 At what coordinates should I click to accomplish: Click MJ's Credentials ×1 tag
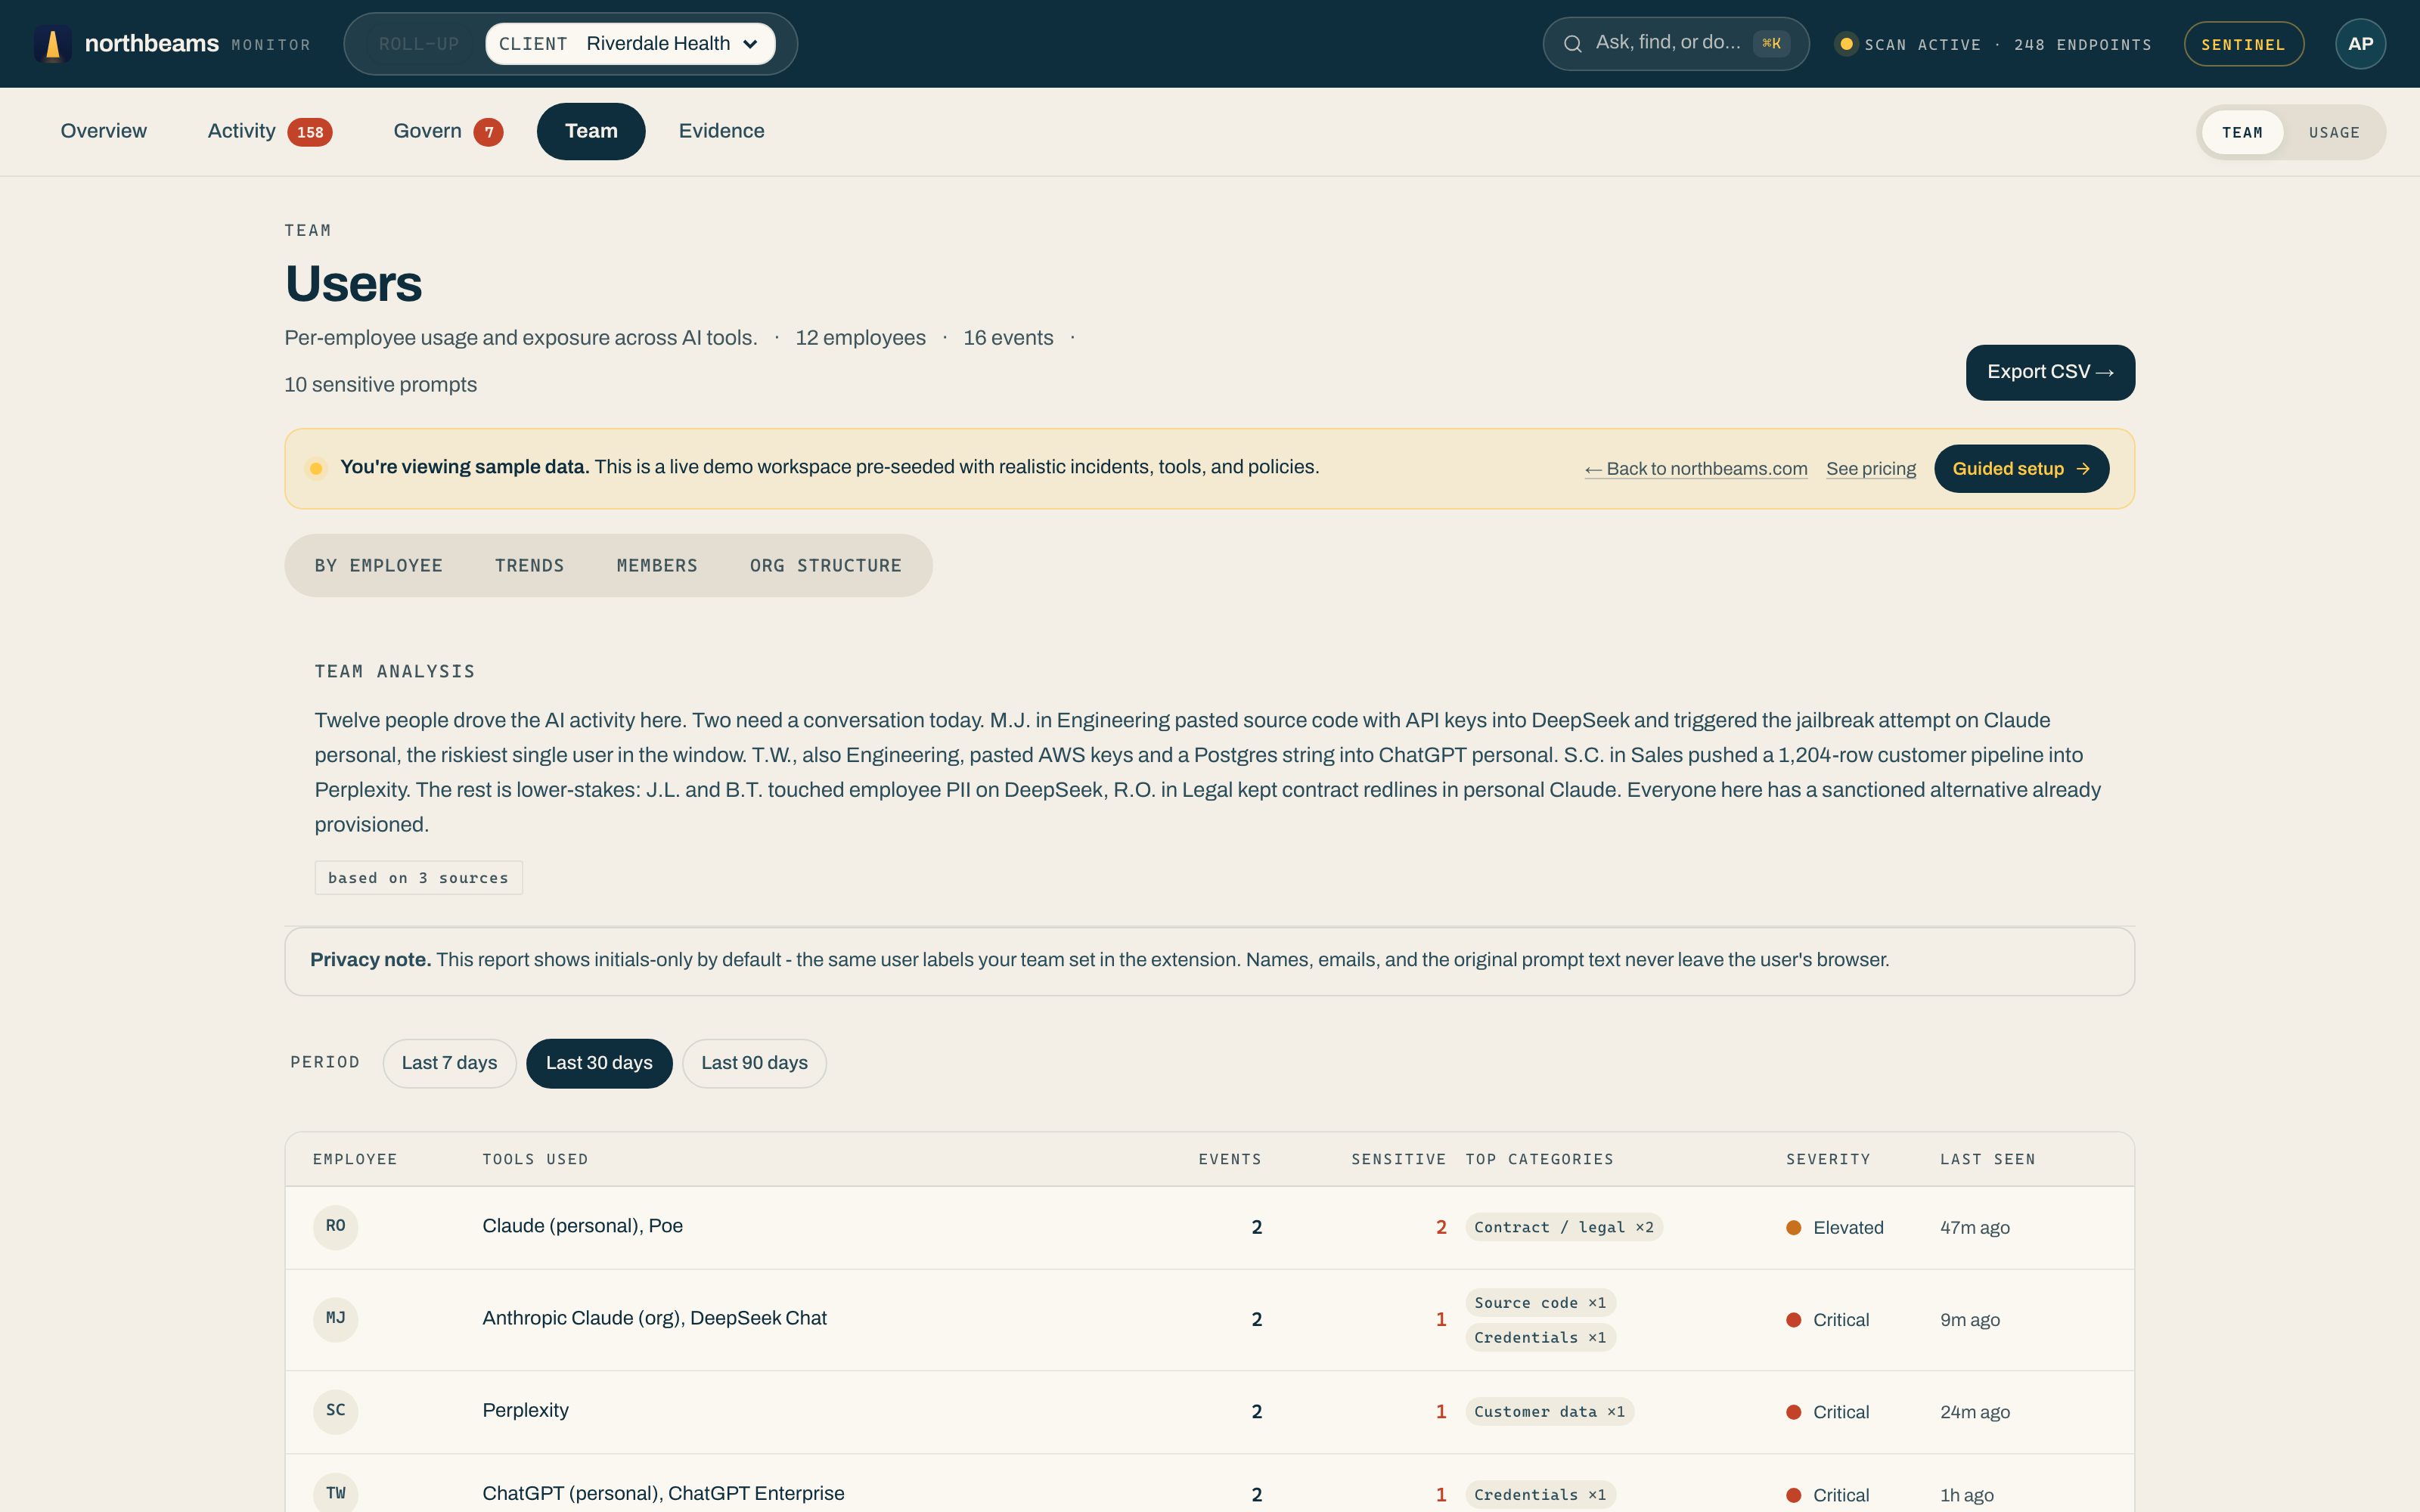click(1540, 1338)
